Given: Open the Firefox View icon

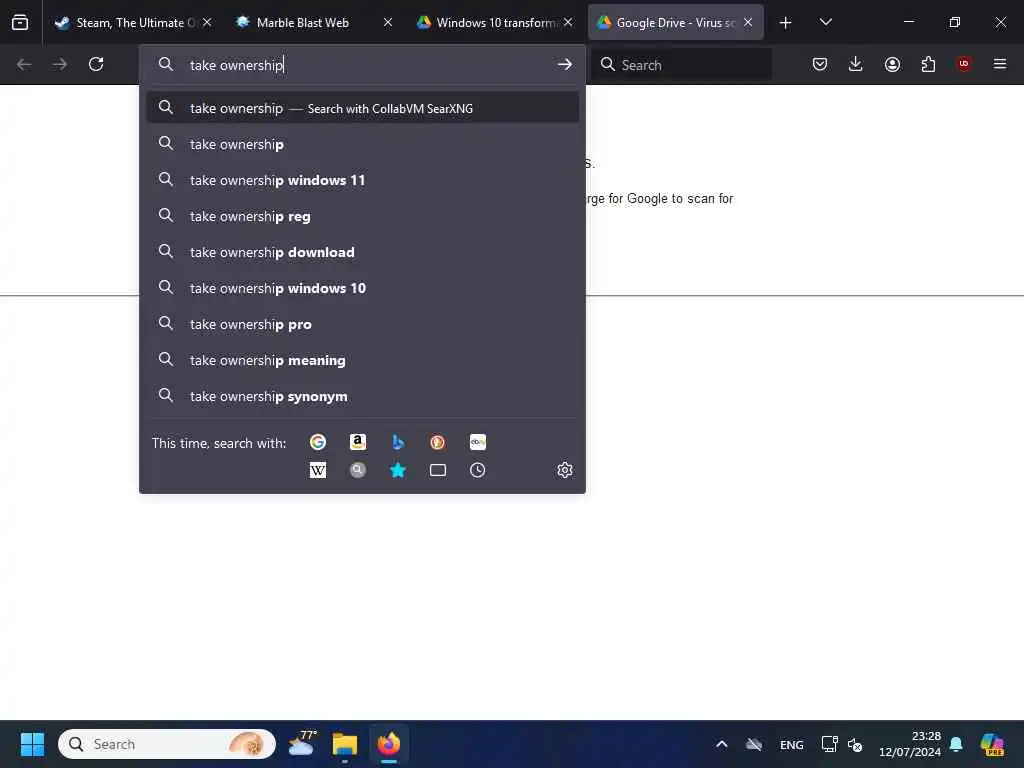Looking at the screenshot, I should tap(20, 22).
